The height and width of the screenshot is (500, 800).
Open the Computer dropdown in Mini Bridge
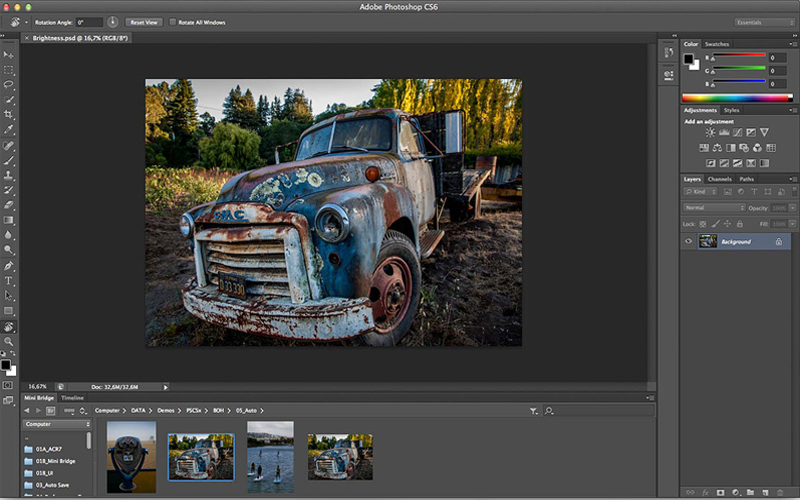(57, 424)
